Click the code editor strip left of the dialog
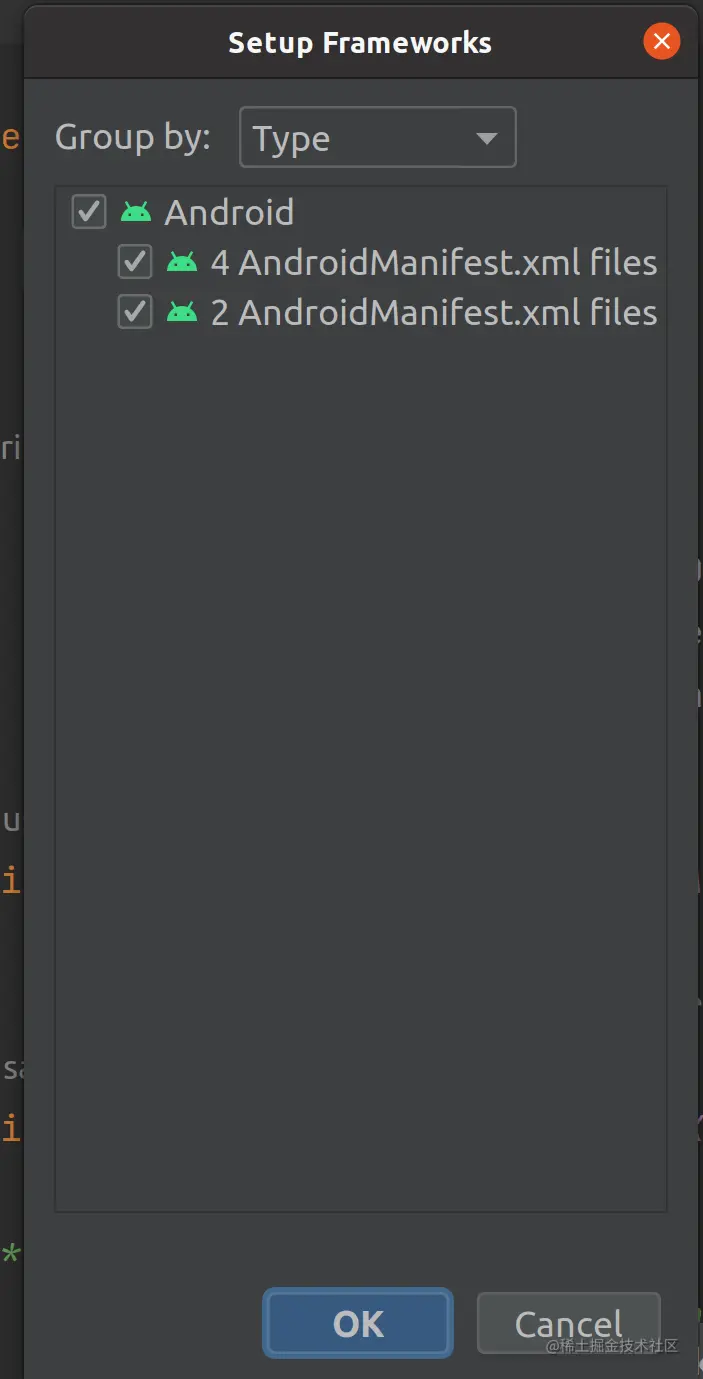The image size is (703, 1379). coord(11,700)
